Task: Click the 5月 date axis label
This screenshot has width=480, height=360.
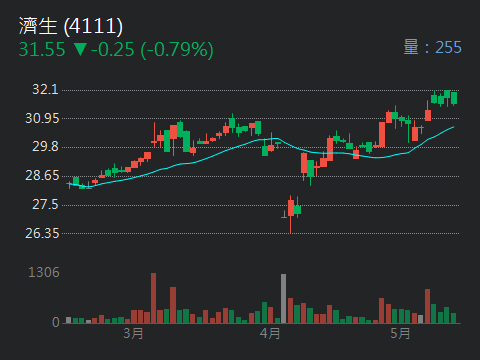Action: 400,333
